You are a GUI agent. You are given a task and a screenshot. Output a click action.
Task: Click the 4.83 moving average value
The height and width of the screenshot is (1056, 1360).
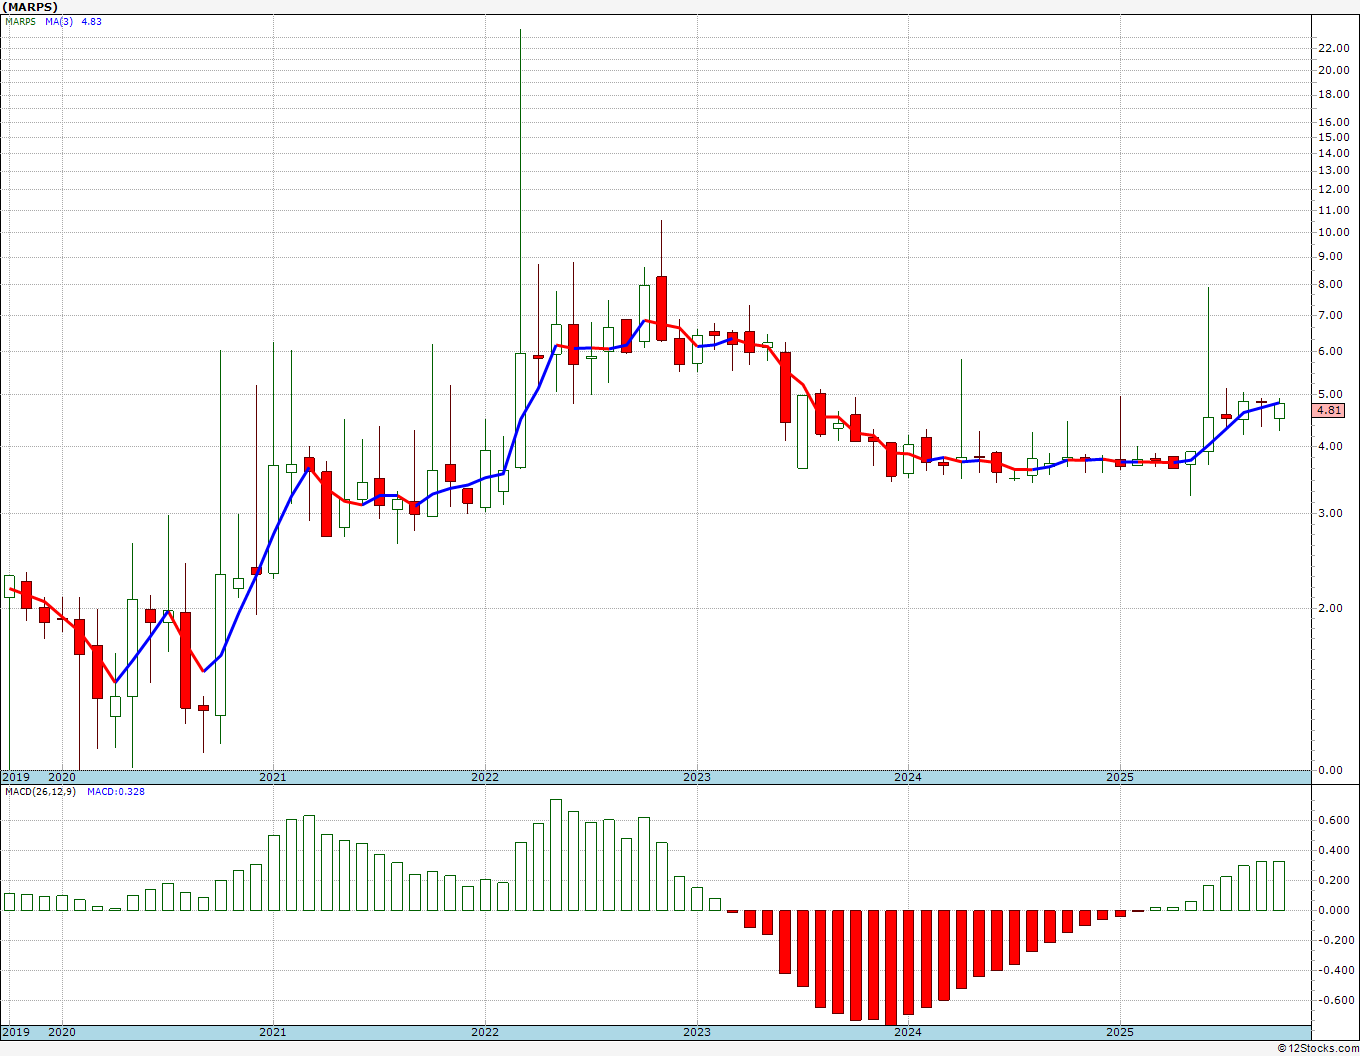91,21
